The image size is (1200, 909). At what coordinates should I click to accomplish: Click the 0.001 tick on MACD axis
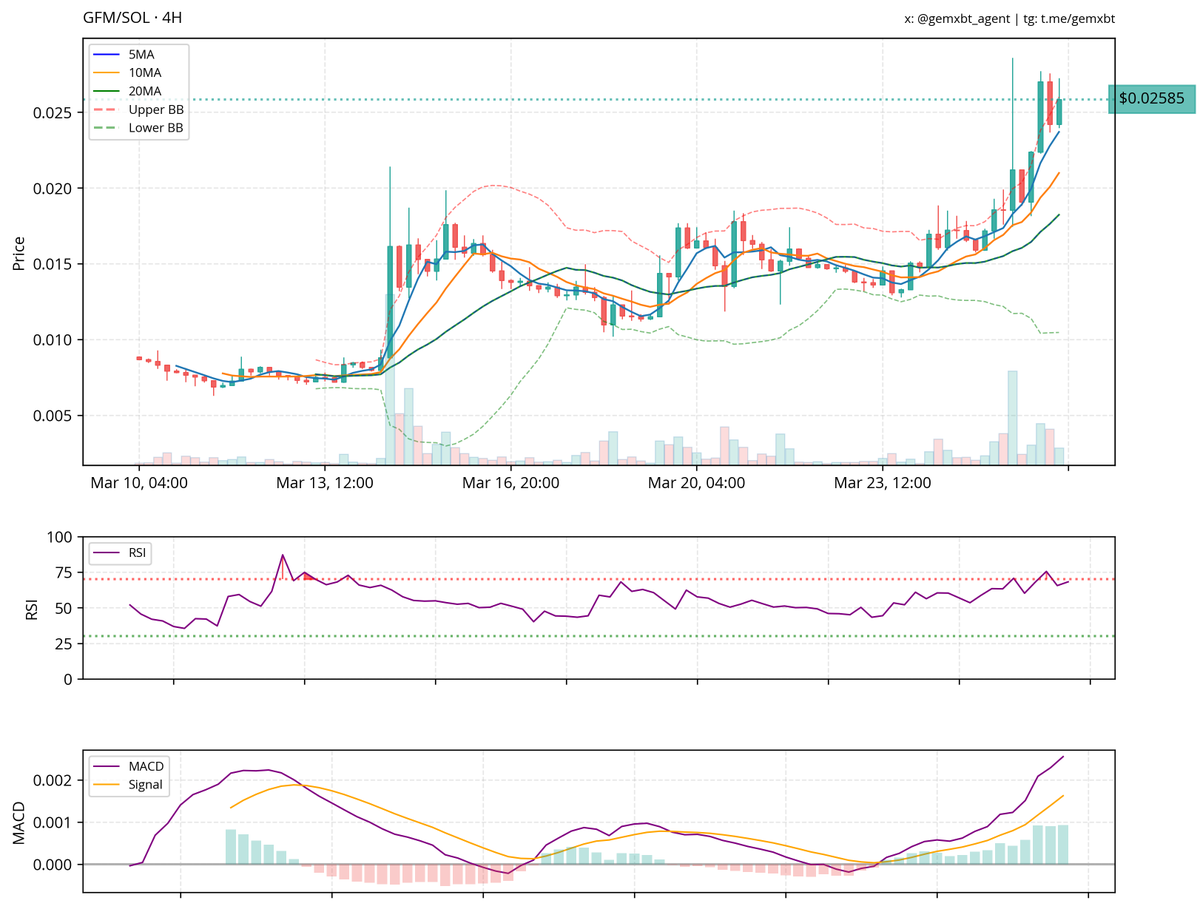pos(54,822)
